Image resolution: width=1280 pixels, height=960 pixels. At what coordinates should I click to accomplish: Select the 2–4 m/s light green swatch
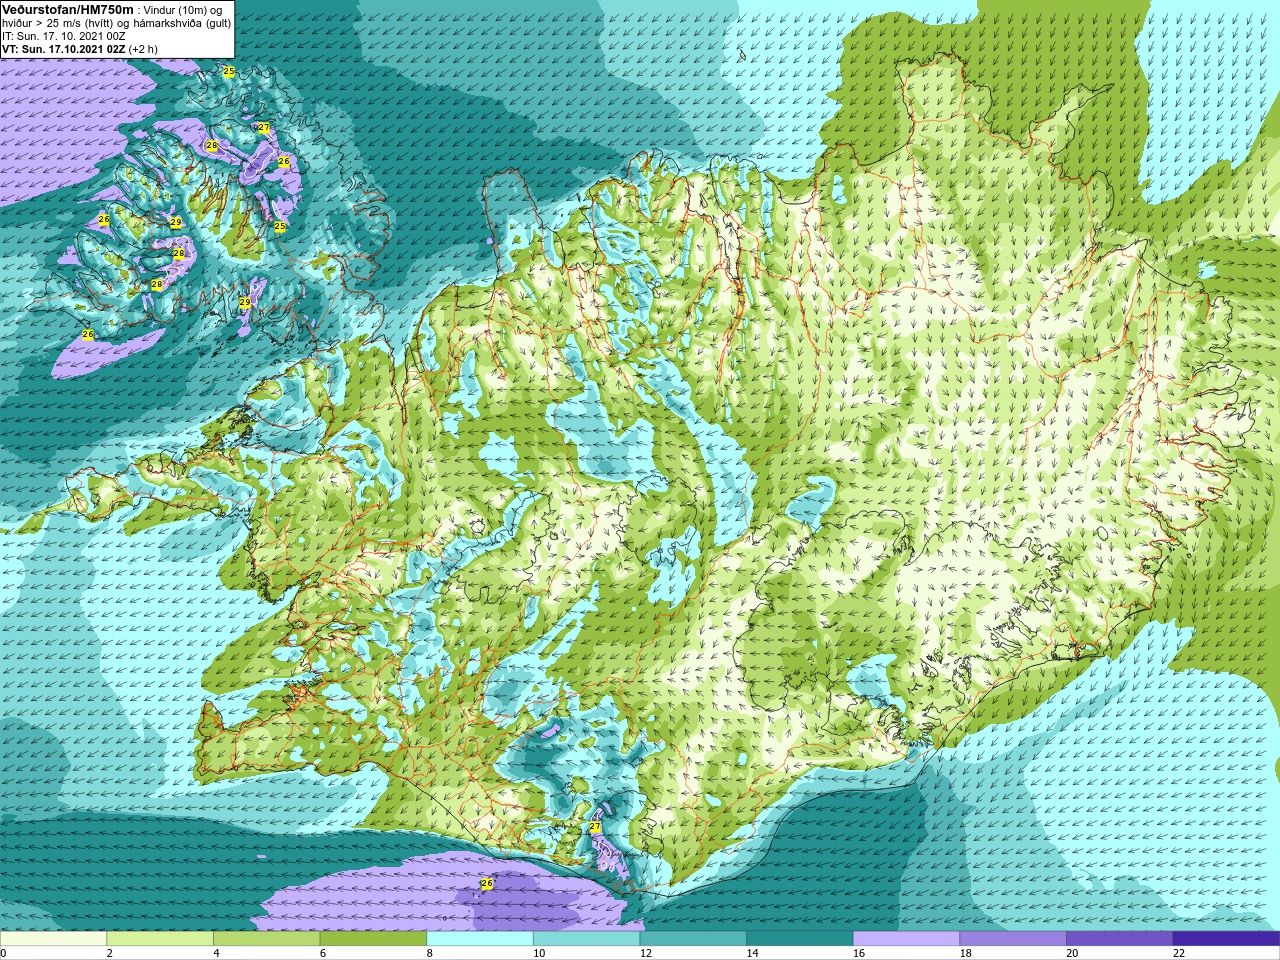(160, 939)
